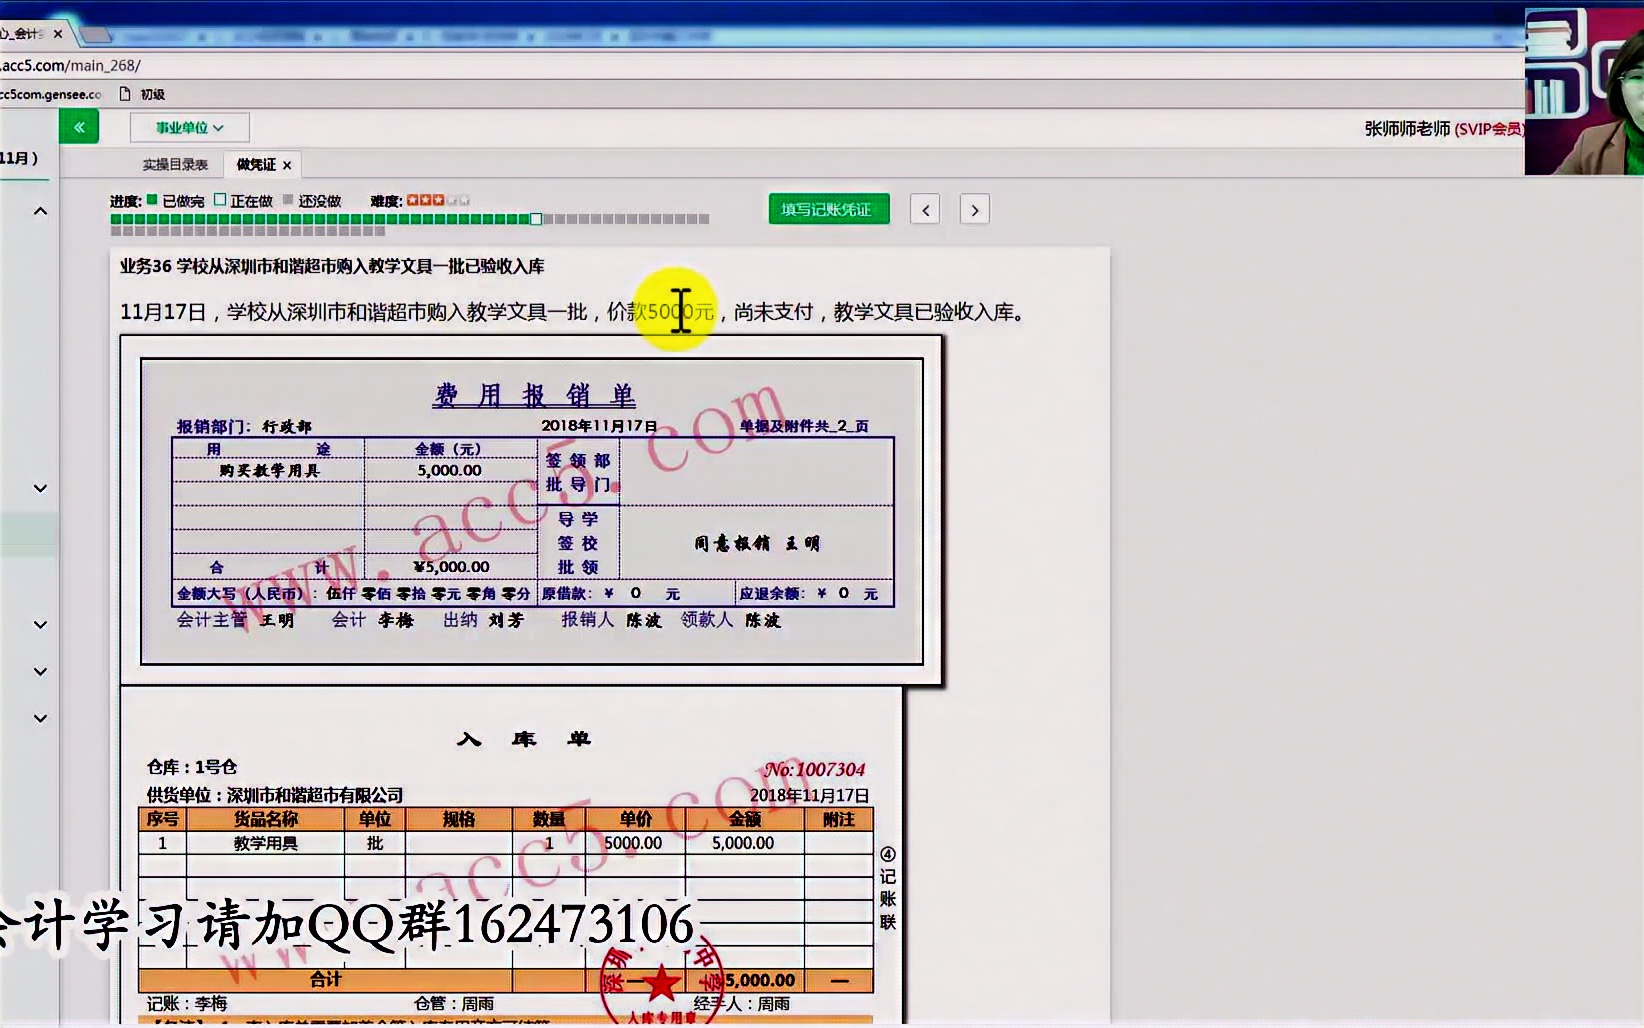
Task: Close the 做凭证 tab
Action: point(287,165)
